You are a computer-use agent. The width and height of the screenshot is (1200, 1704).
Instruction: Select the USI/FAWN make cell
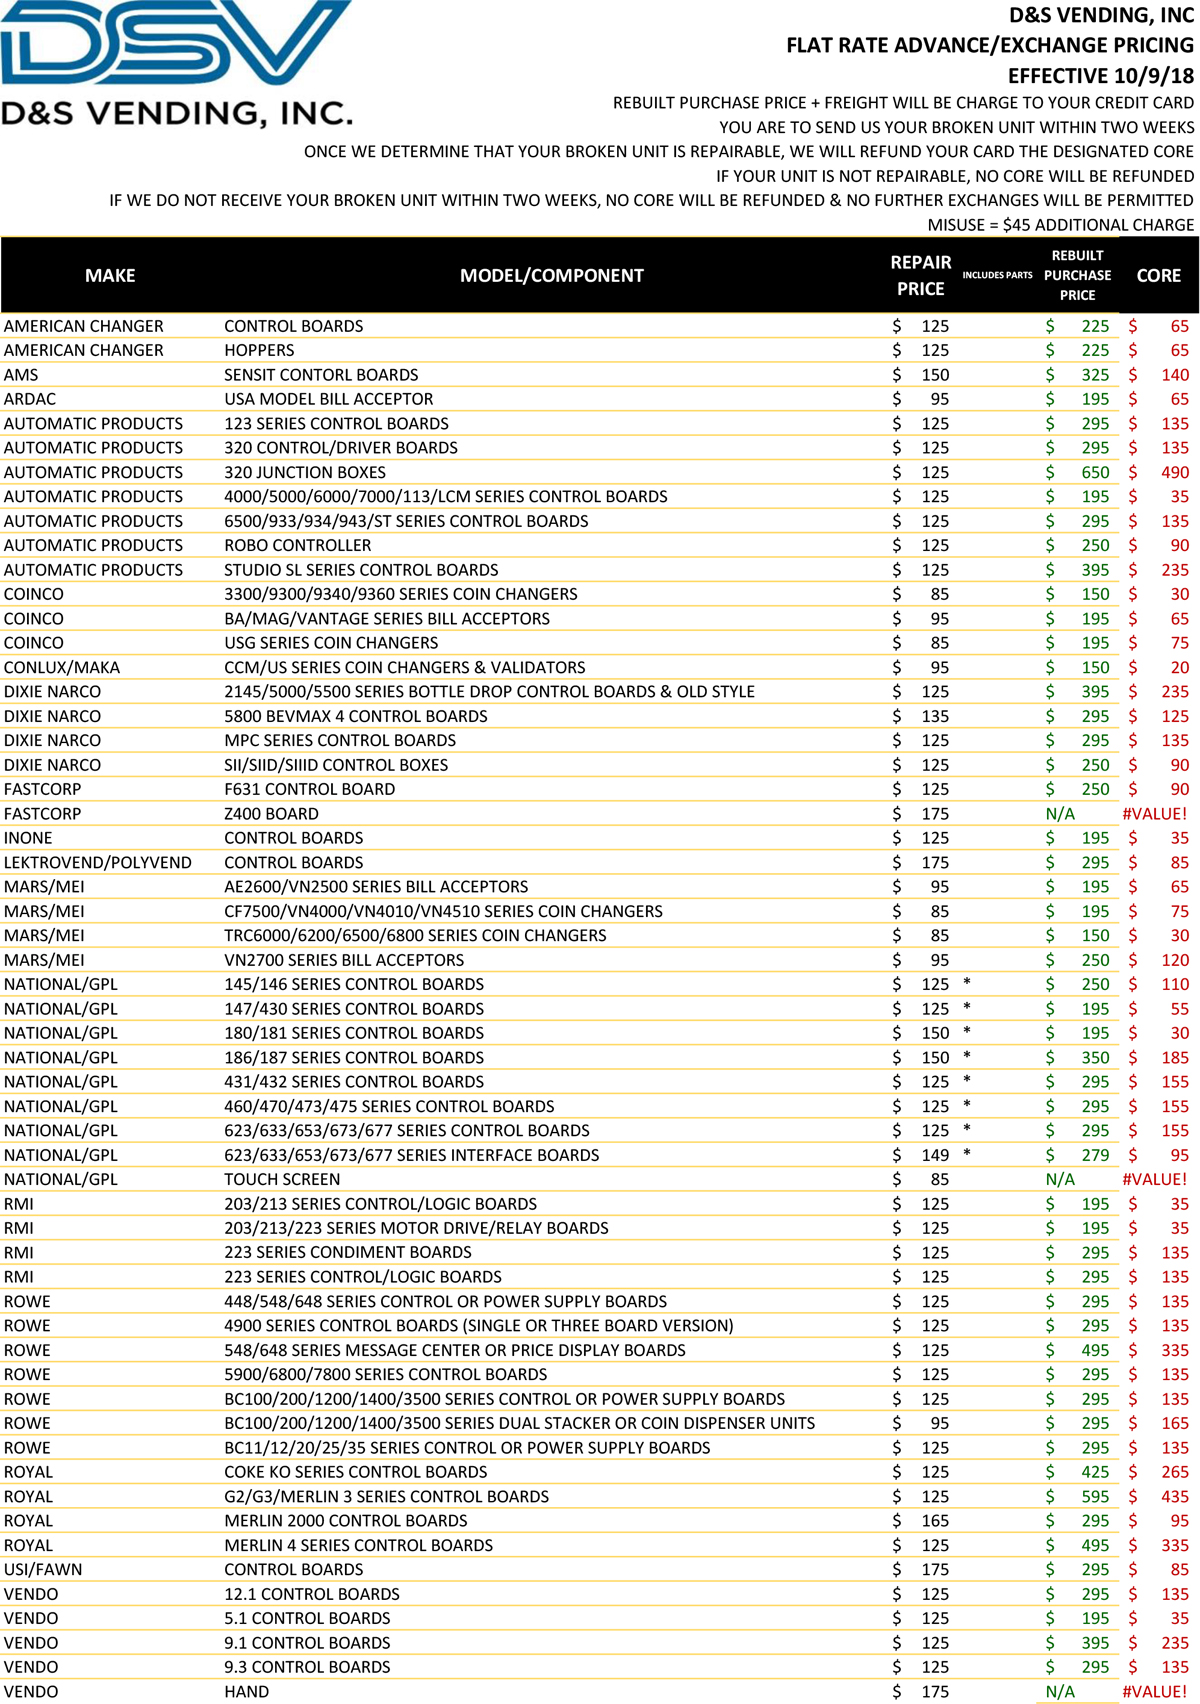tap(43, 1570)
